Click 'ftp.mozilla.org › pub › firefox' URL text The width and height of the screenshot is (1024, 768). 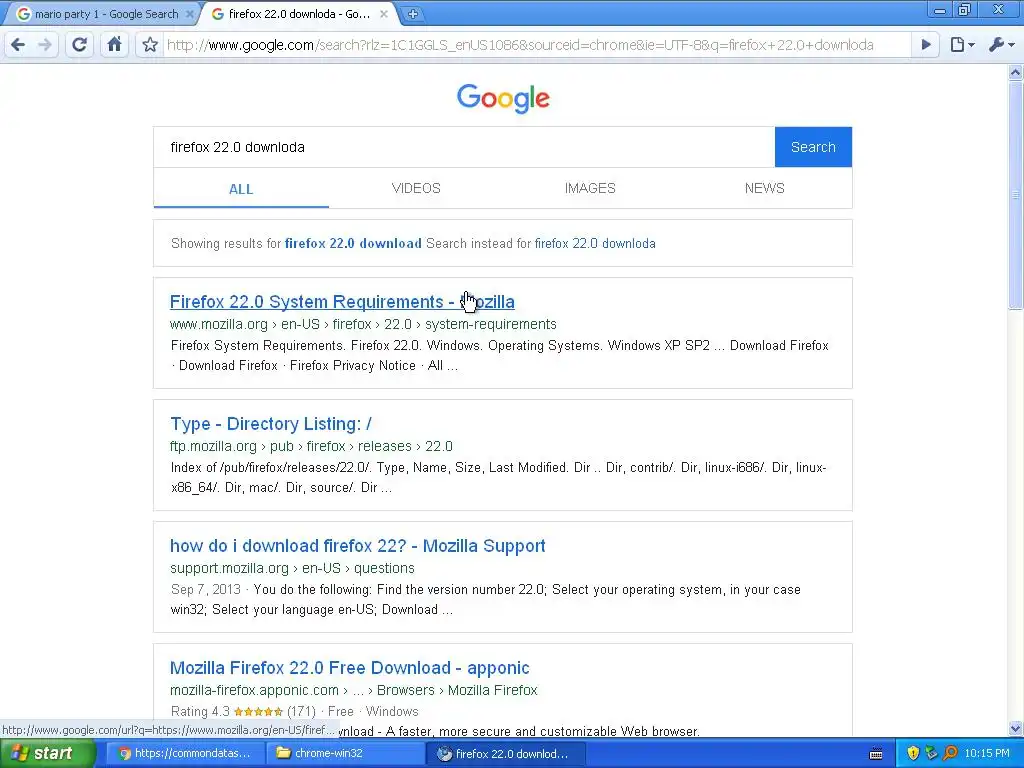tap(311, 447)
